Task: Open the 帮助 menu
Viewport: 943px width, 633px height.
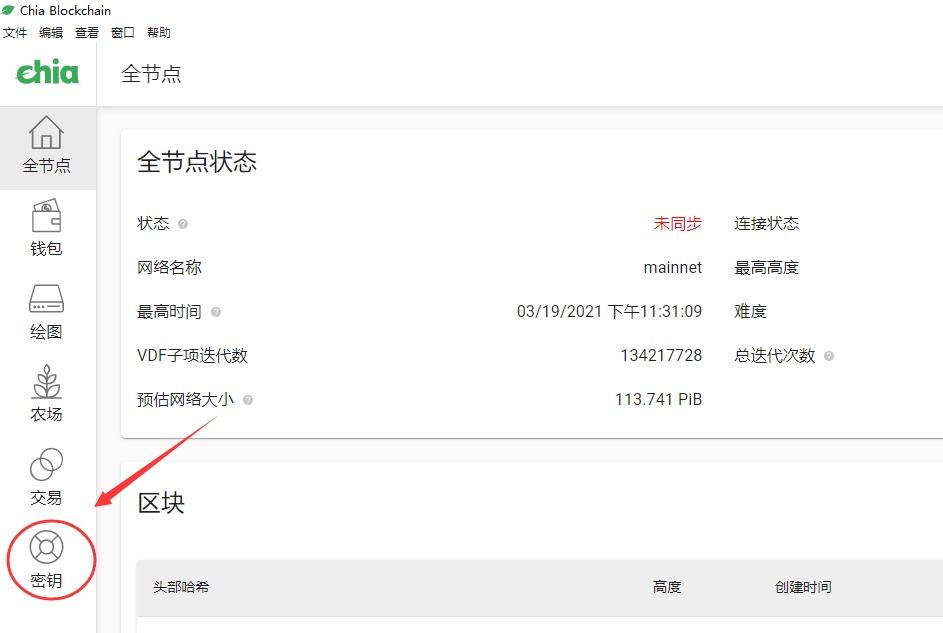Action: [158, 32]
